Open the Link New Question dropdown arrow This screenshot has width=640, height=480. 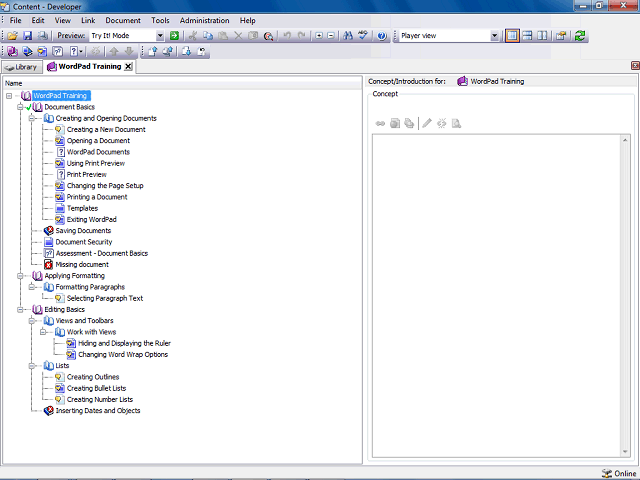(81, 51)
